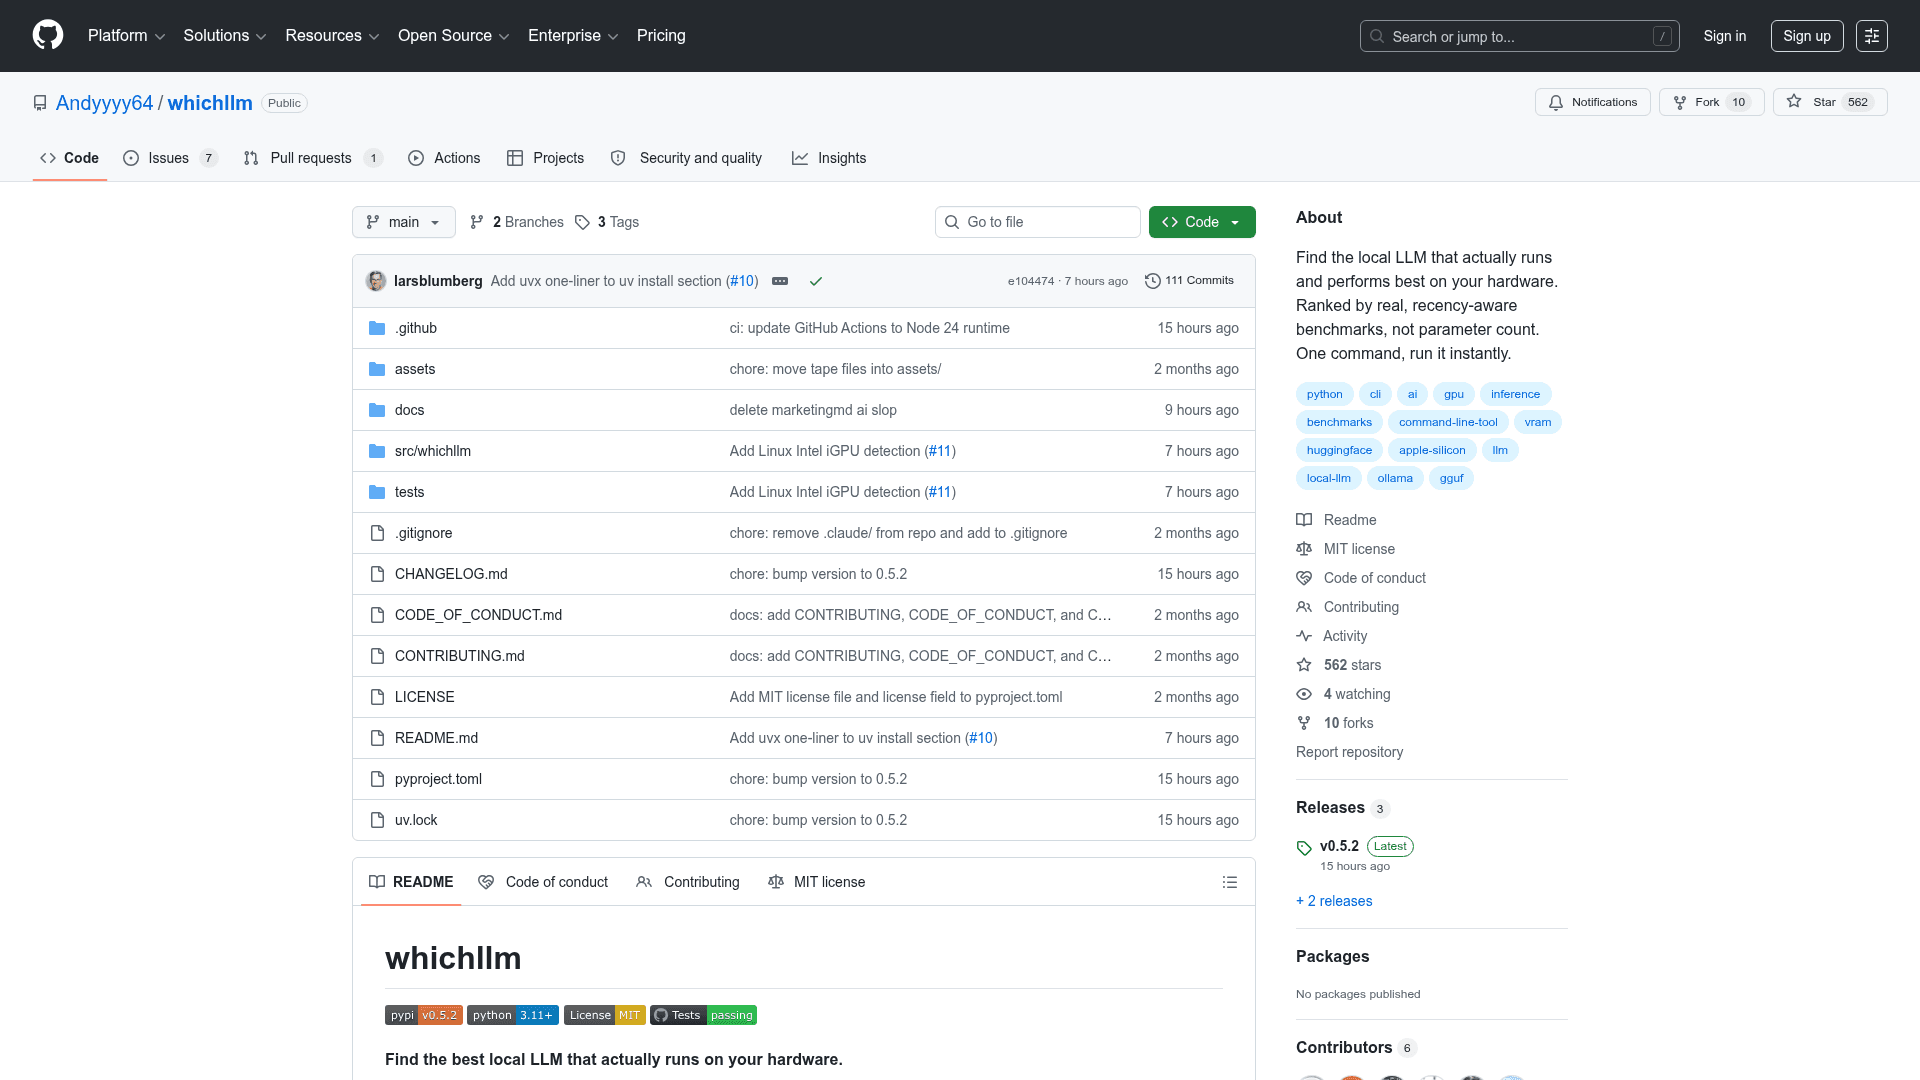Open the Insights tab

(x=829, y=158)
